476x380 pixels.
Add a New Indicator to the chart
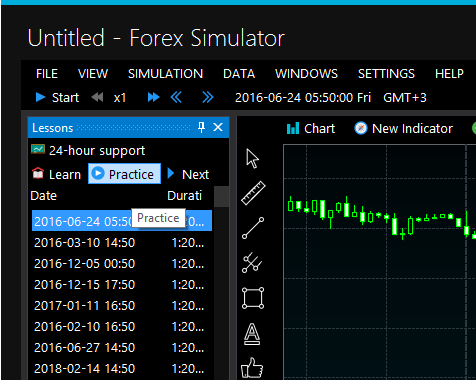coord(404,128)
